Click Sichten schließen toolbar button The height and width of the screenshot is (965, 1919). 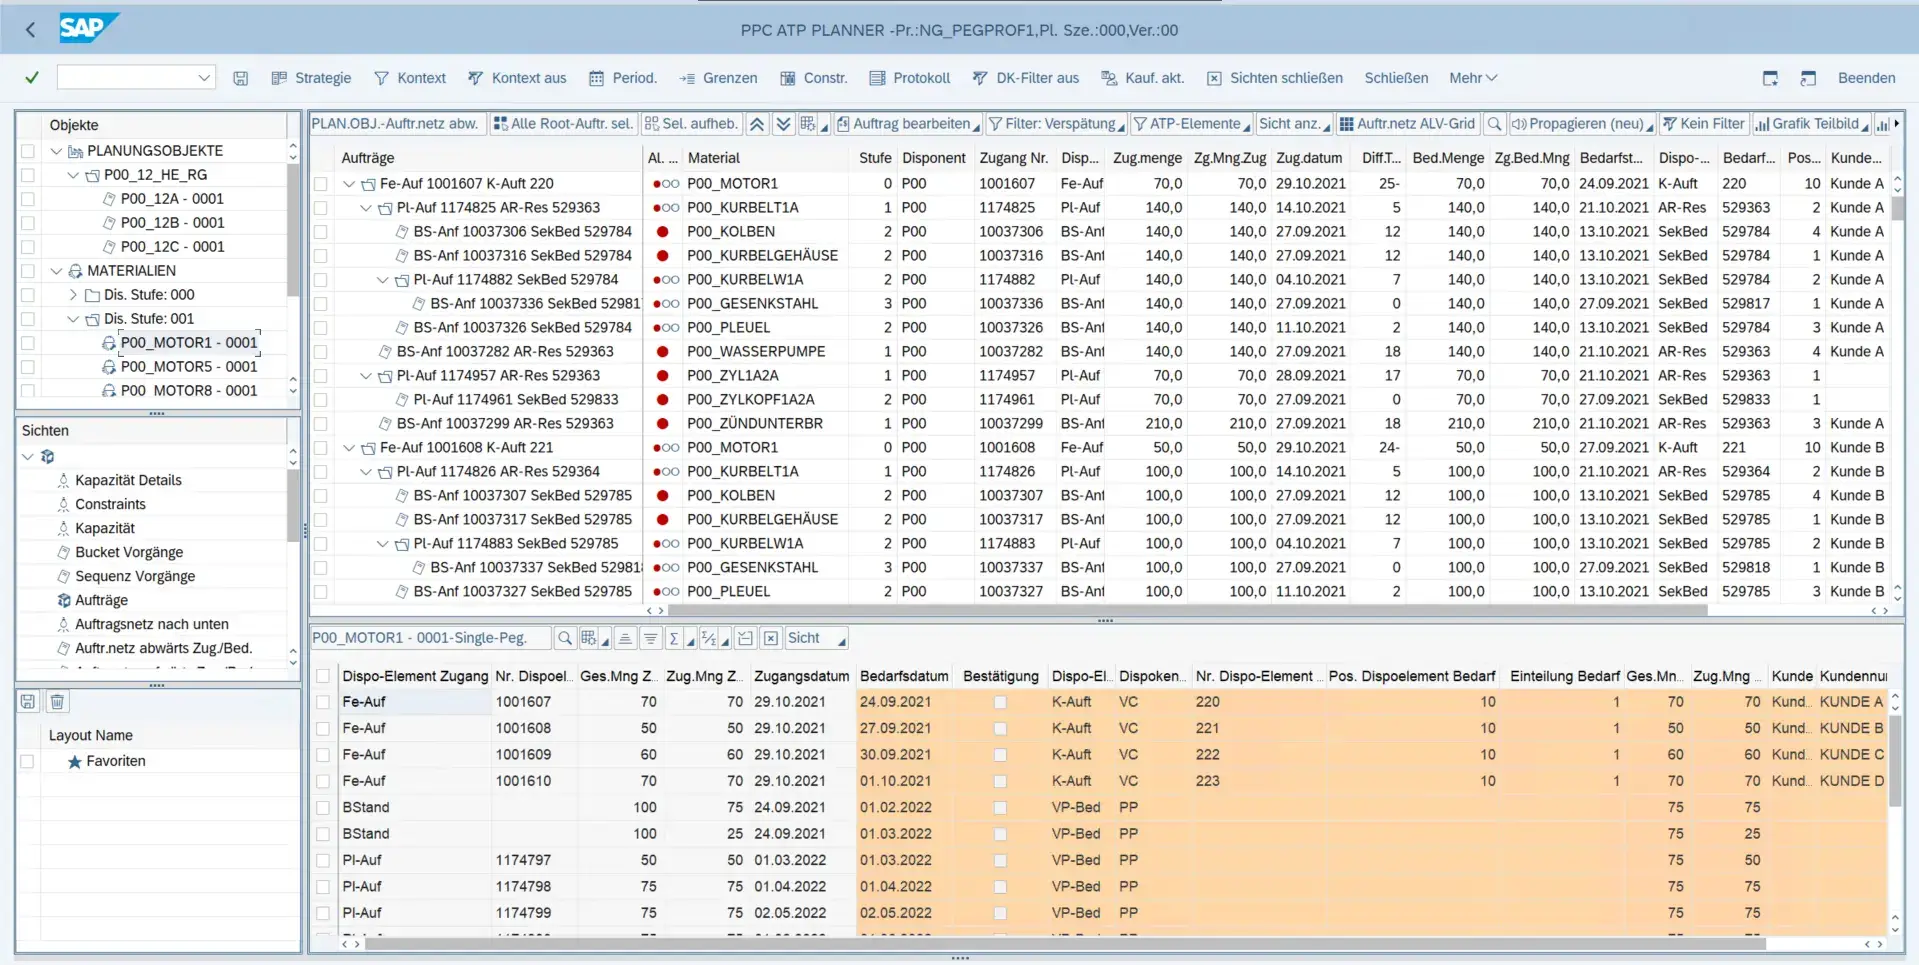pyautogui.click(x=1275, y=78)
